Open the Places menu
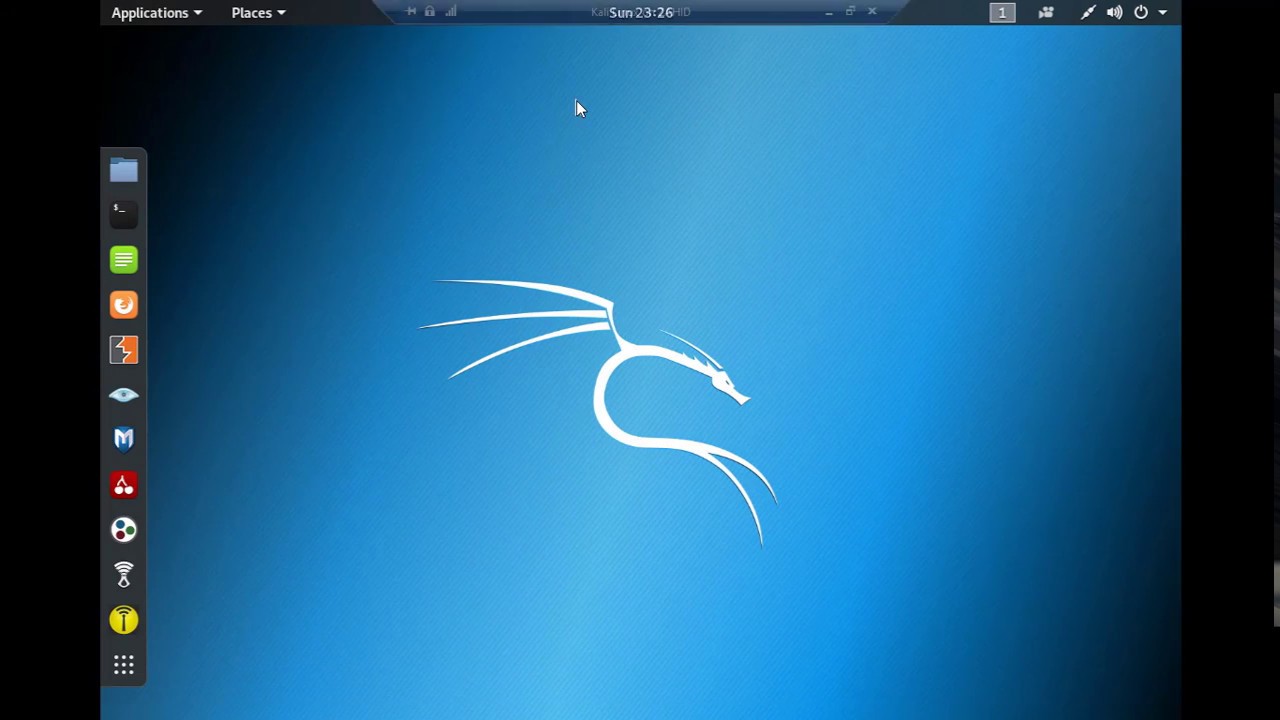Screen dimensions: 1280x720 (x=258, y=12)
